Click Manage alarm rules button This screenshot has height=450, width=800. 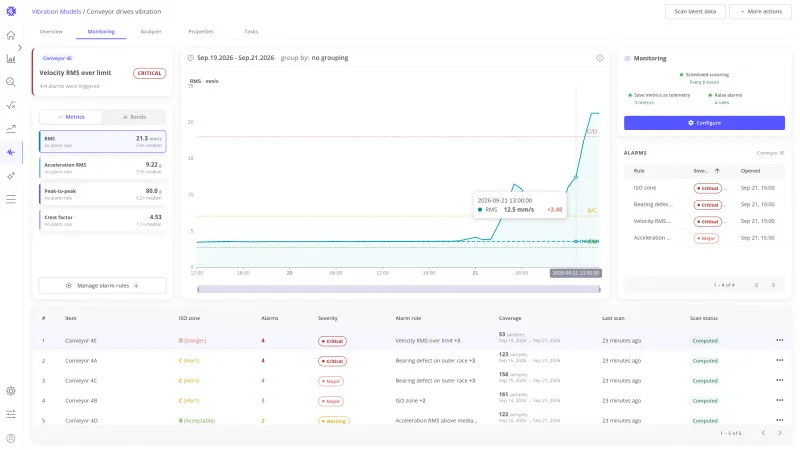[x=103, y=285]
